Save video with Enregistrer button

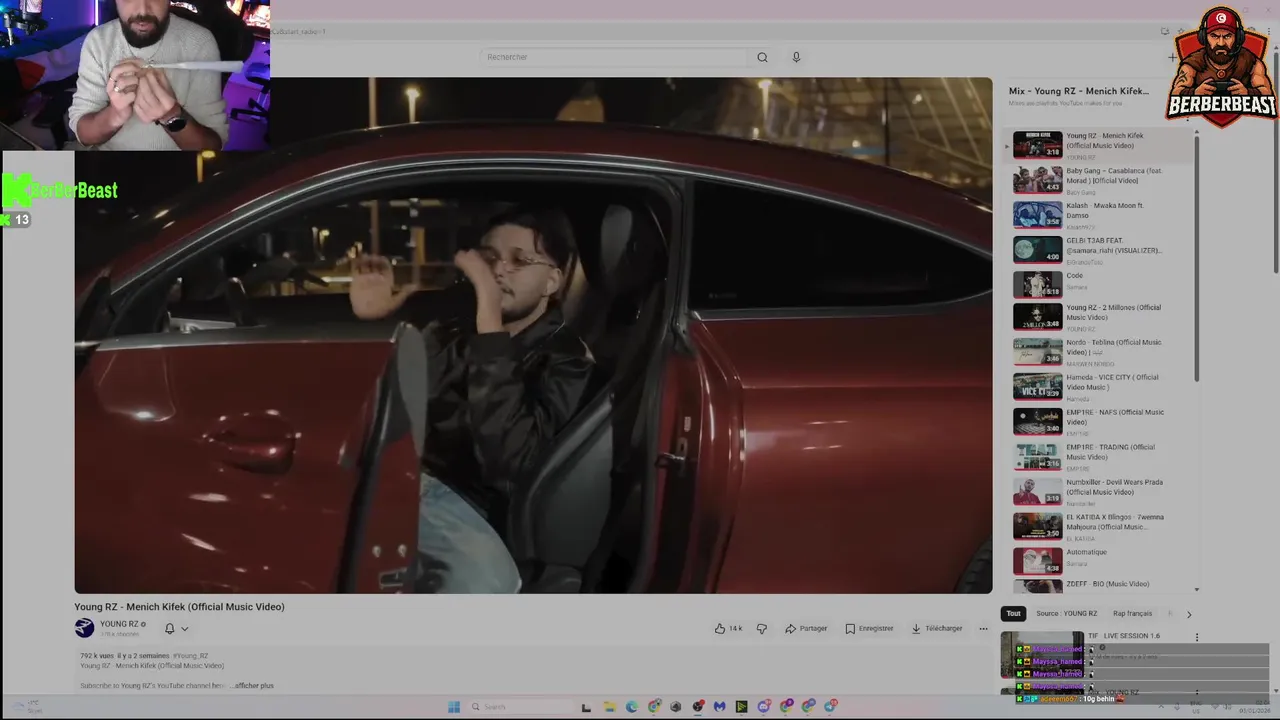click(x=869, y=628)
